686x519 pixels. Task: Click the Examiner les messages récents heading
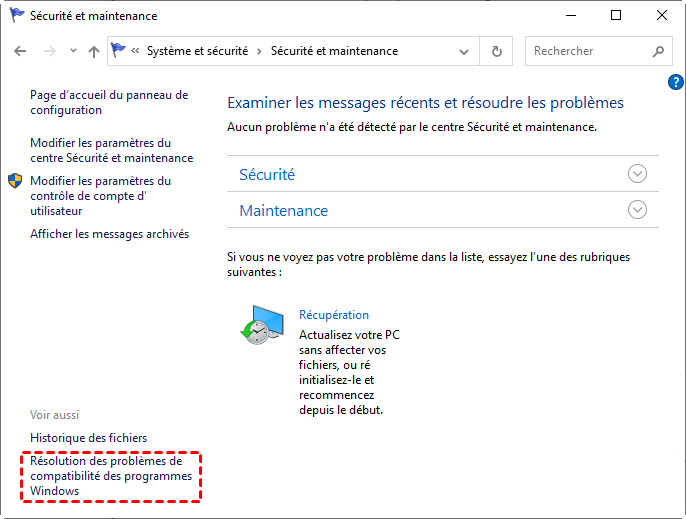425,102
